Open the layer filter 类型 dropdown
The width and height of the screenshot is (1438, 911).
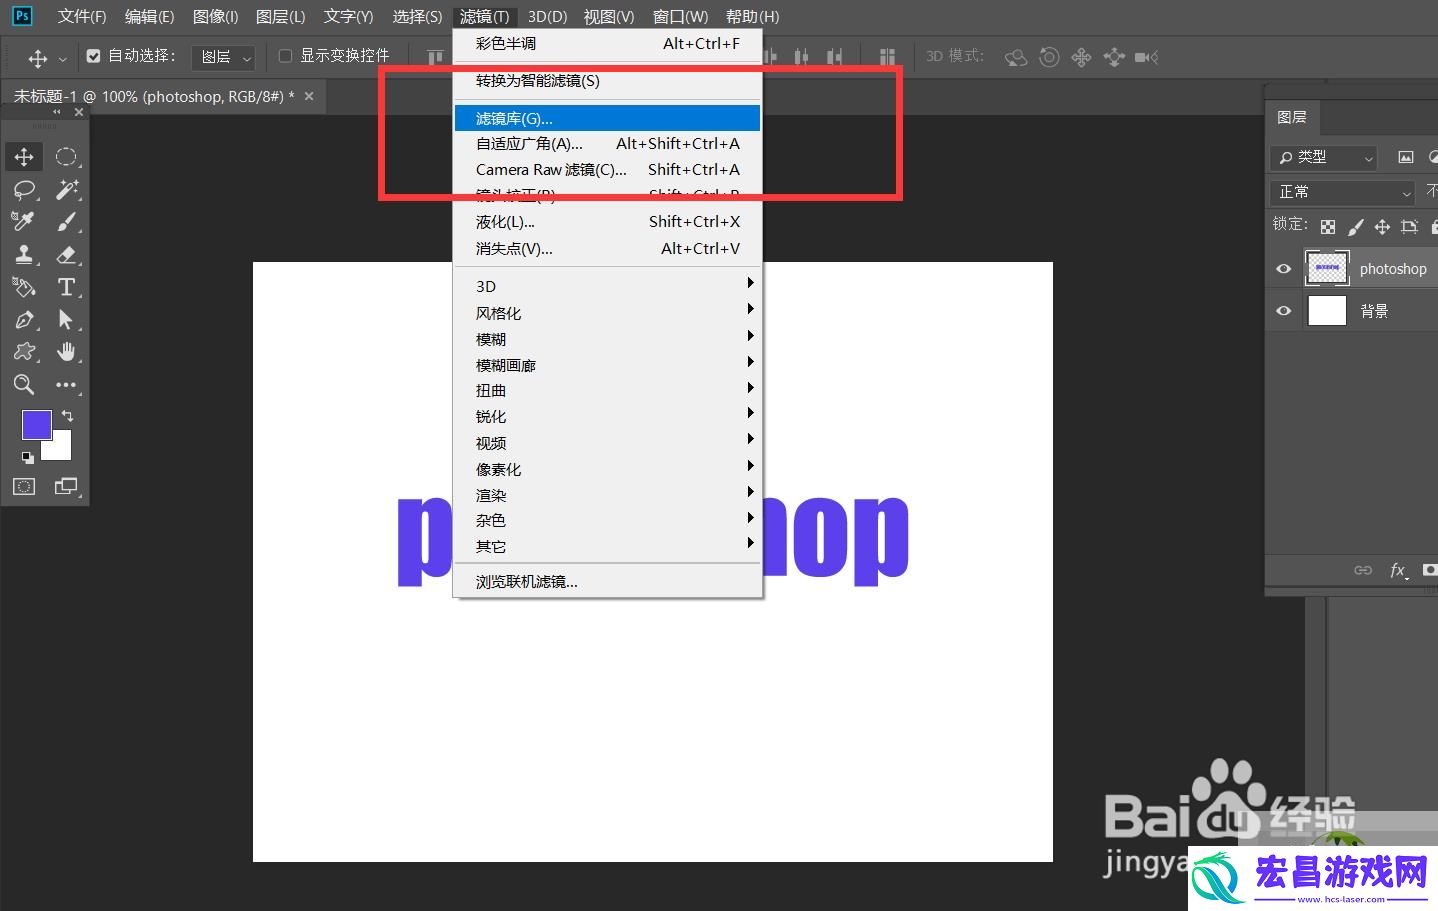(x=1325, y=157)
